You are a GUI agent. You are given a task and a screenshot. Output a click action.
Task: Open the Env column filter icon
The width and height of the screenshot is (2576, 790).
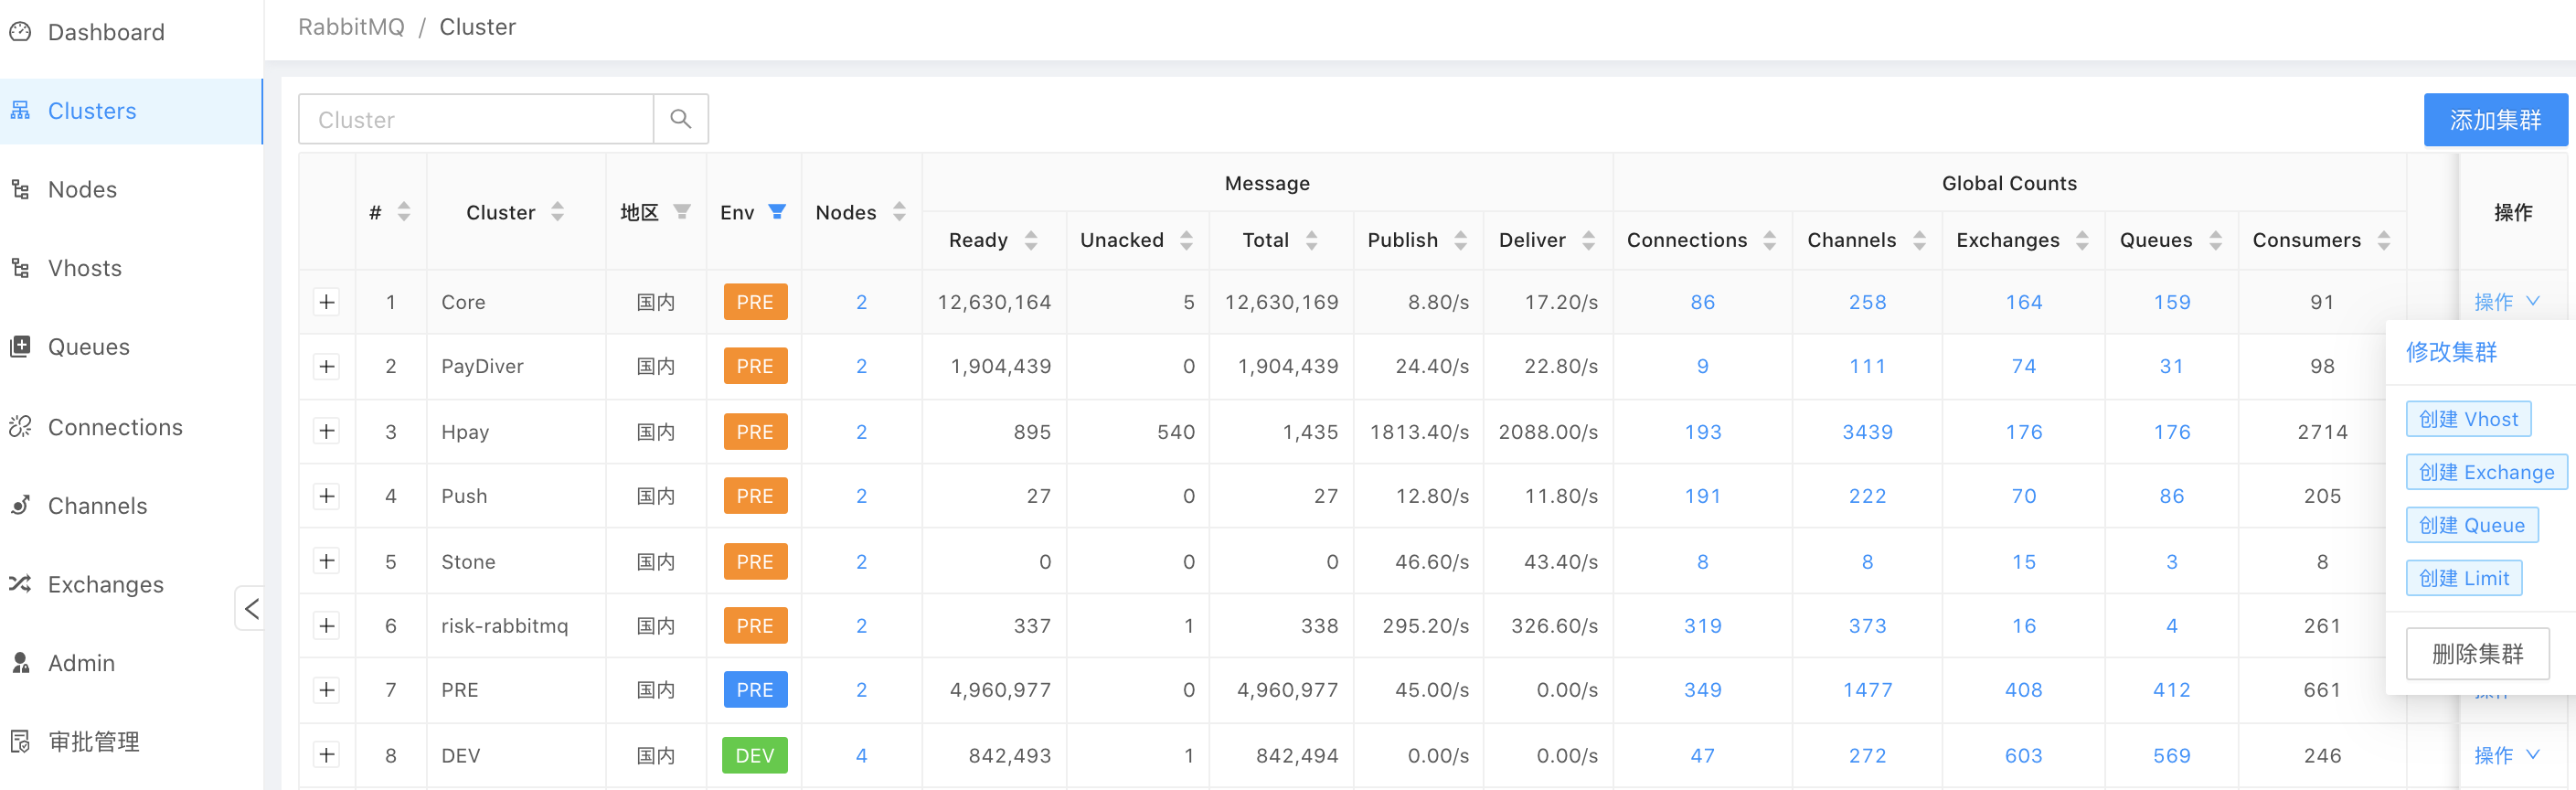tap(777, 211)
